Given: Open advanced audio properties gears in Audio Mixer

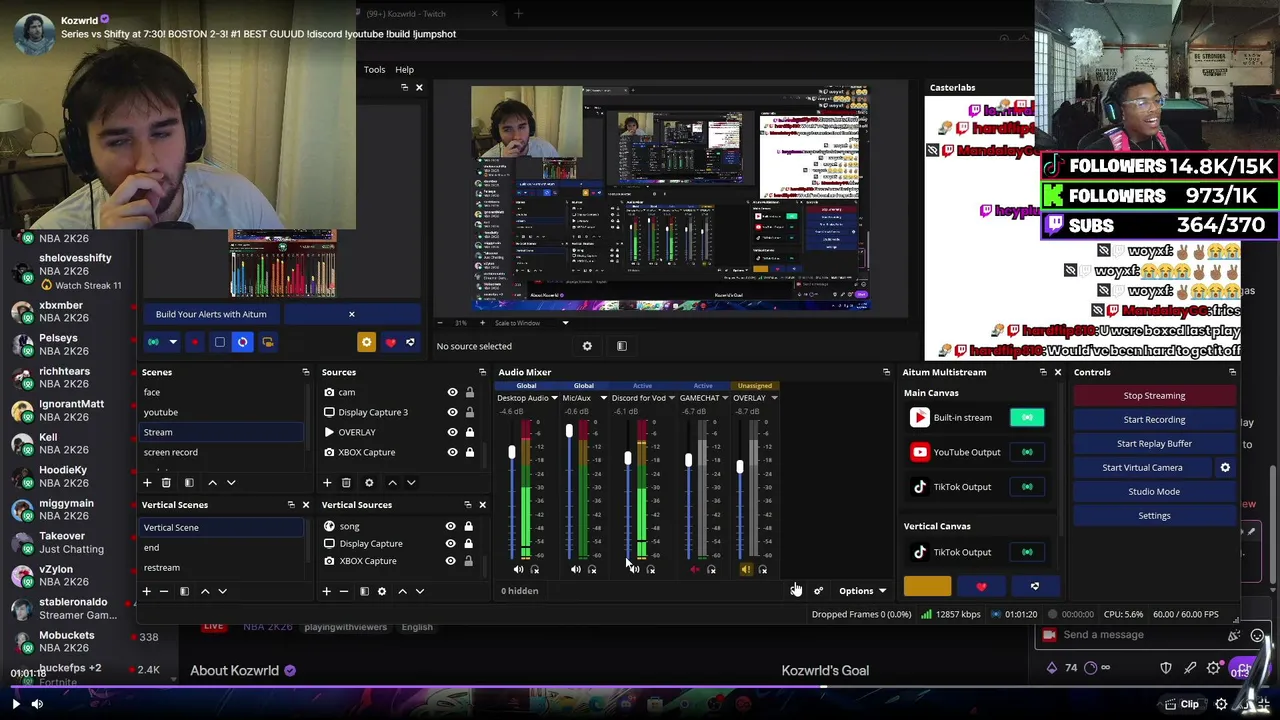Looking at the screenshot, I should (x=818, y=591).
